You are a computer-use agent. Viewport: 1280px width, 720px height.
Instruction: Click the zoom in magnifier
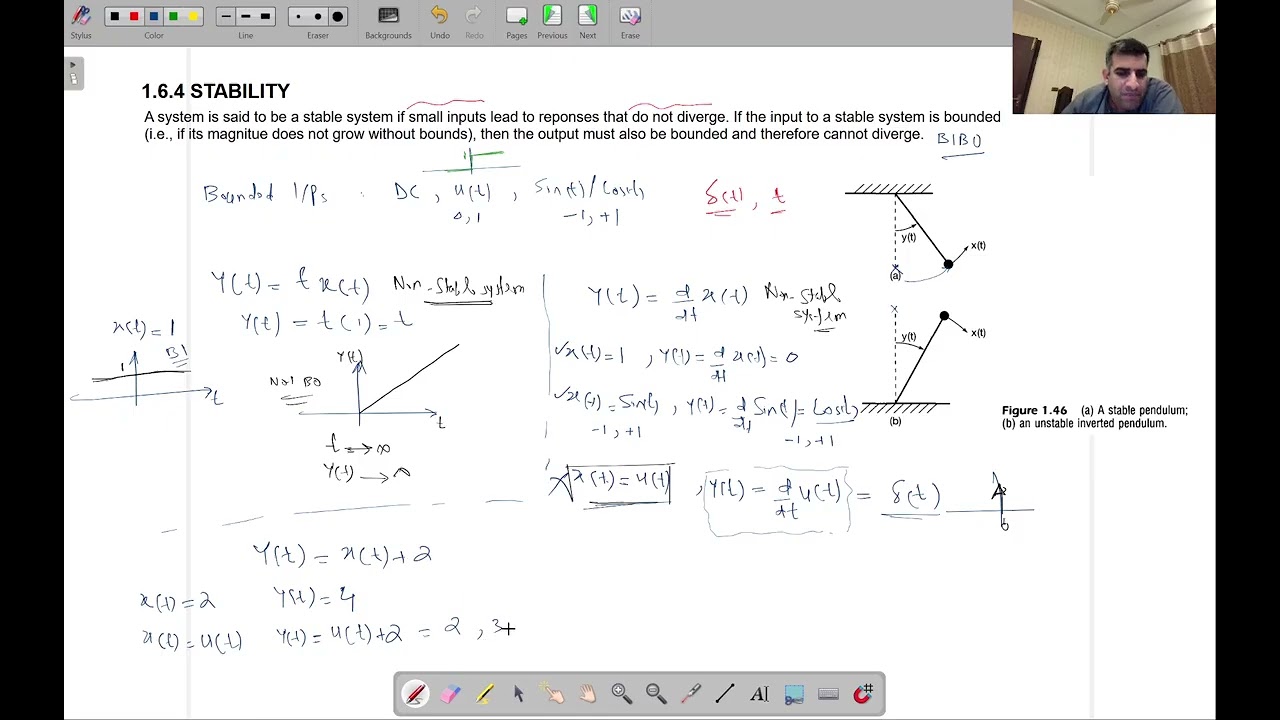pyautogui.click(x=621, y=694)
